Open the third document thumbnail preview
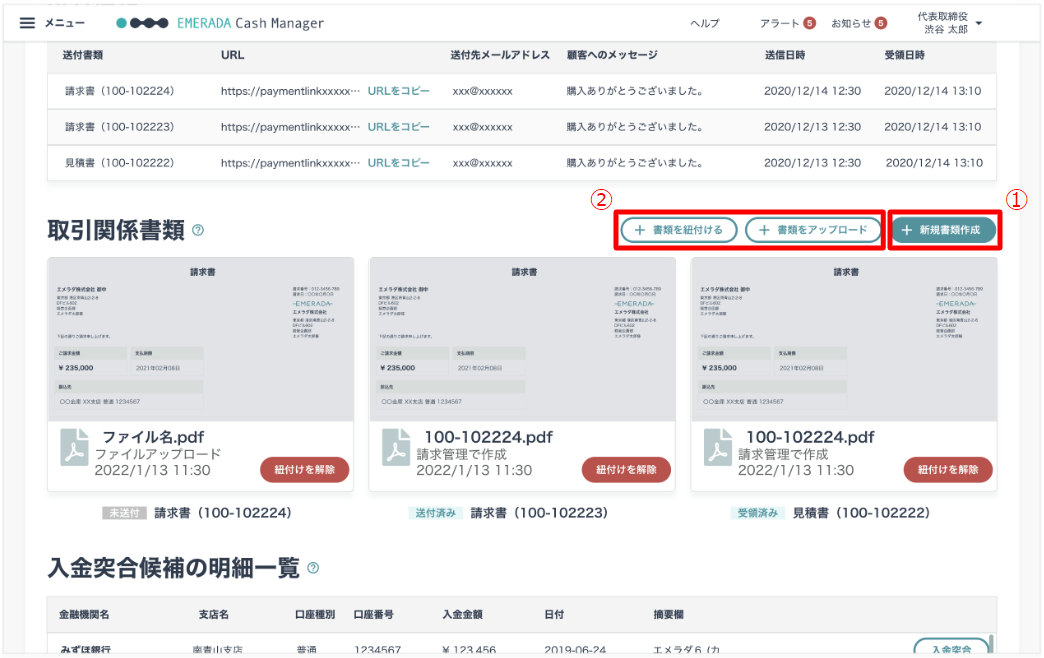 point(844,340)
